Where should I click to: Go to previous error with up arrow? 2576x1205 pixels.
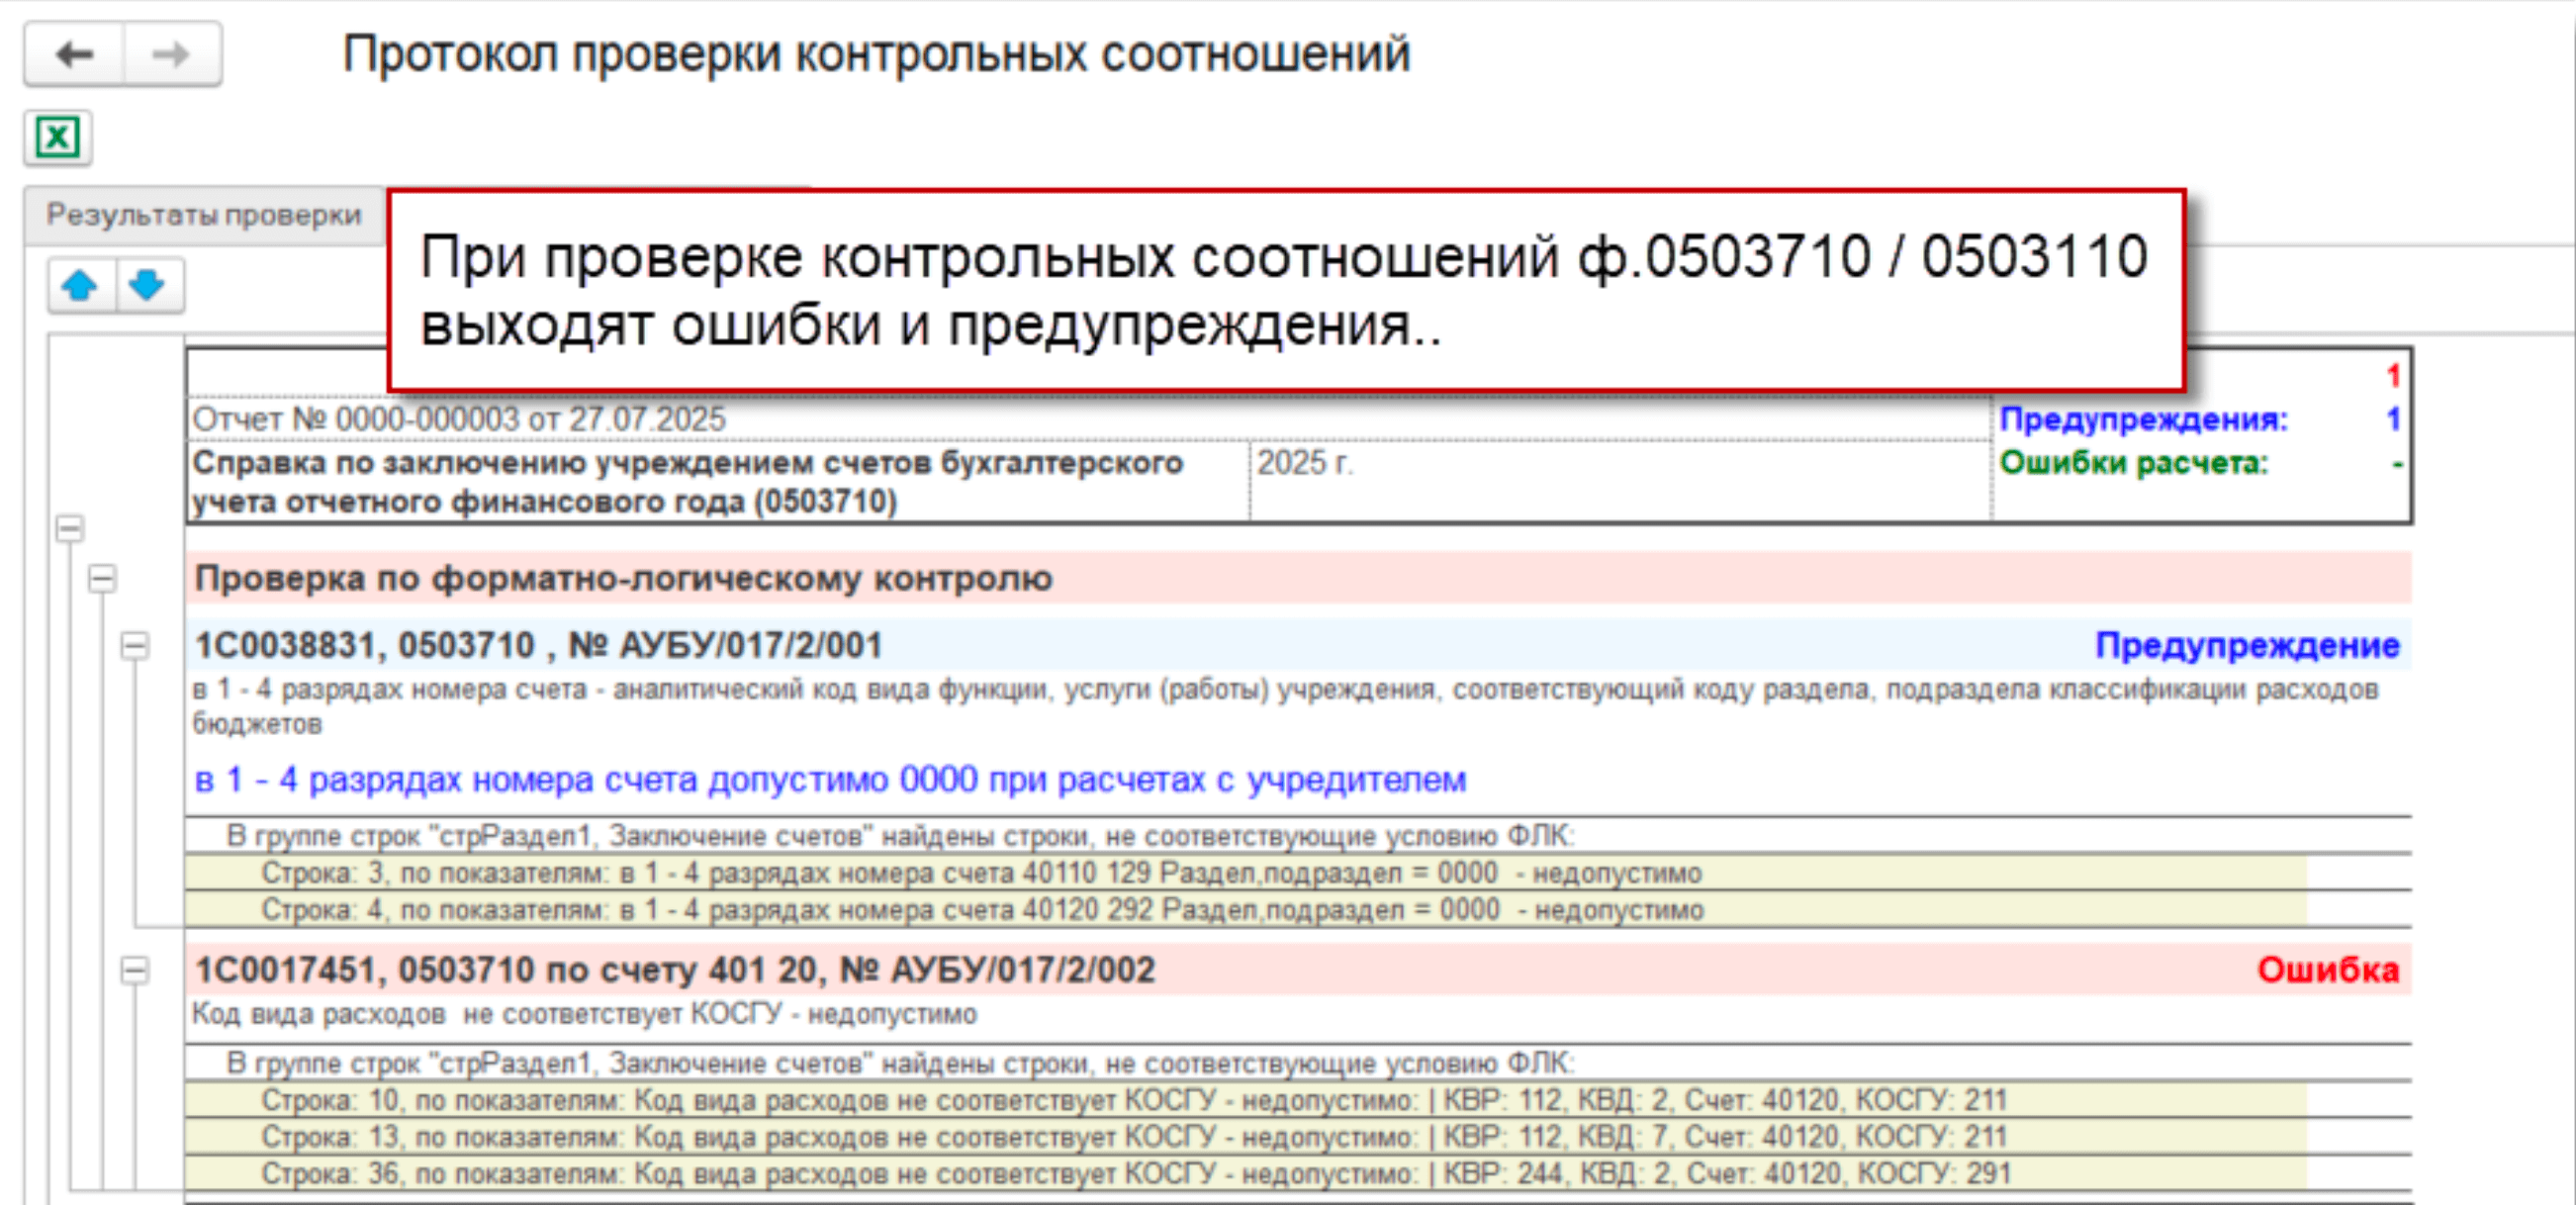coord(80,287)
